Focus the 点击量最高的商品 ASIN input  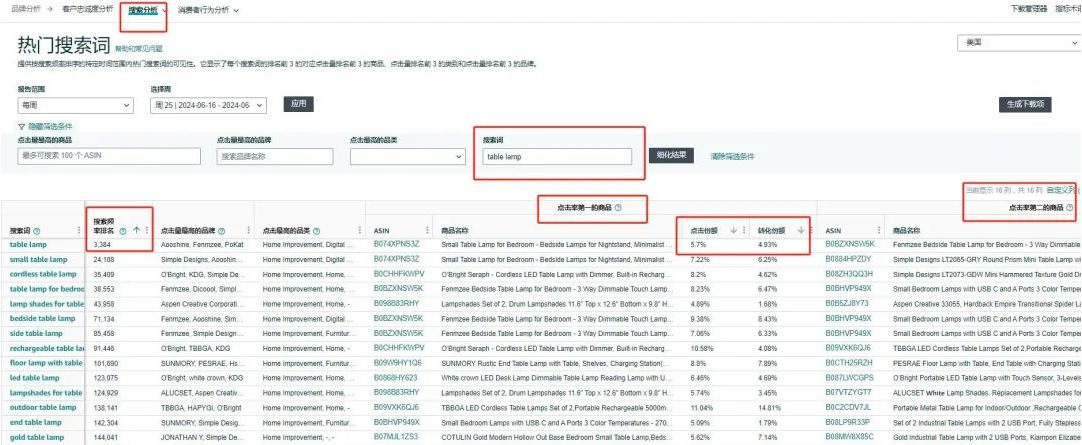pyautogui.click(x=109, y=157)
